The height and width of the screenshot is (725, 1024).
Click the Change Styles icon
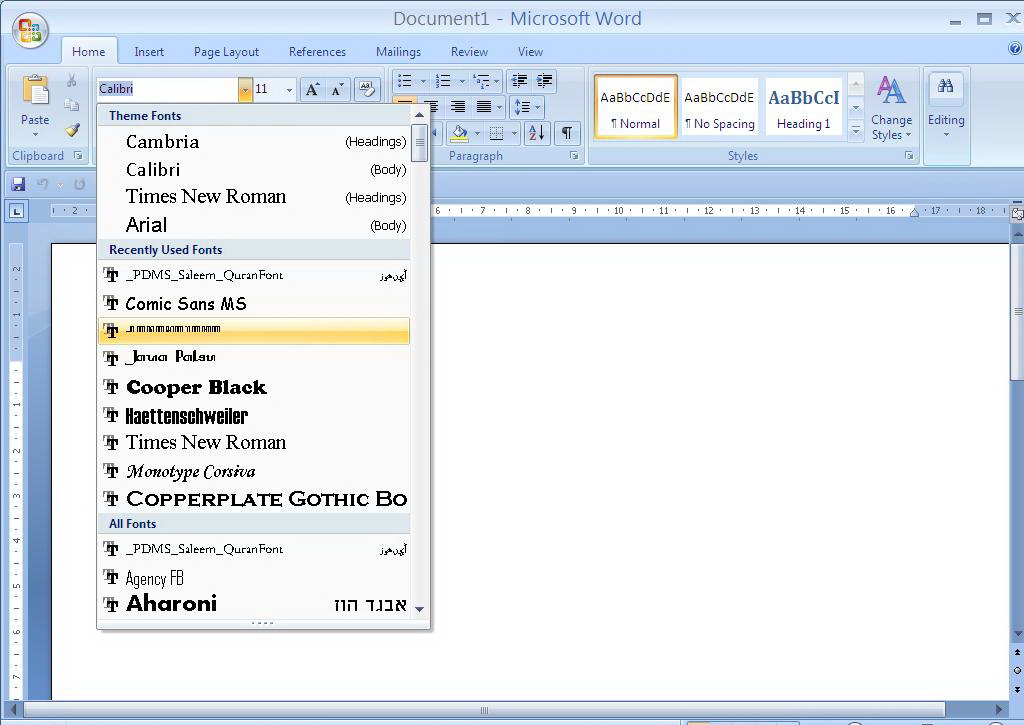(891, 91)
